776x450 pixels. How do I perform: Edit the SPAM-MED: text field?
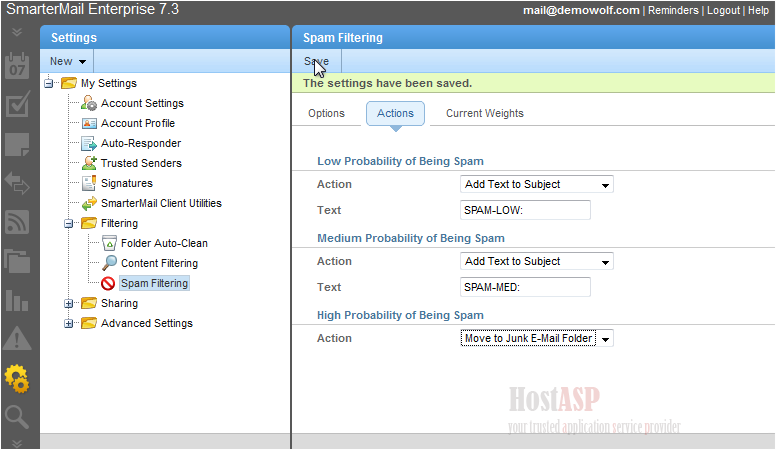[x=525, y=287]
